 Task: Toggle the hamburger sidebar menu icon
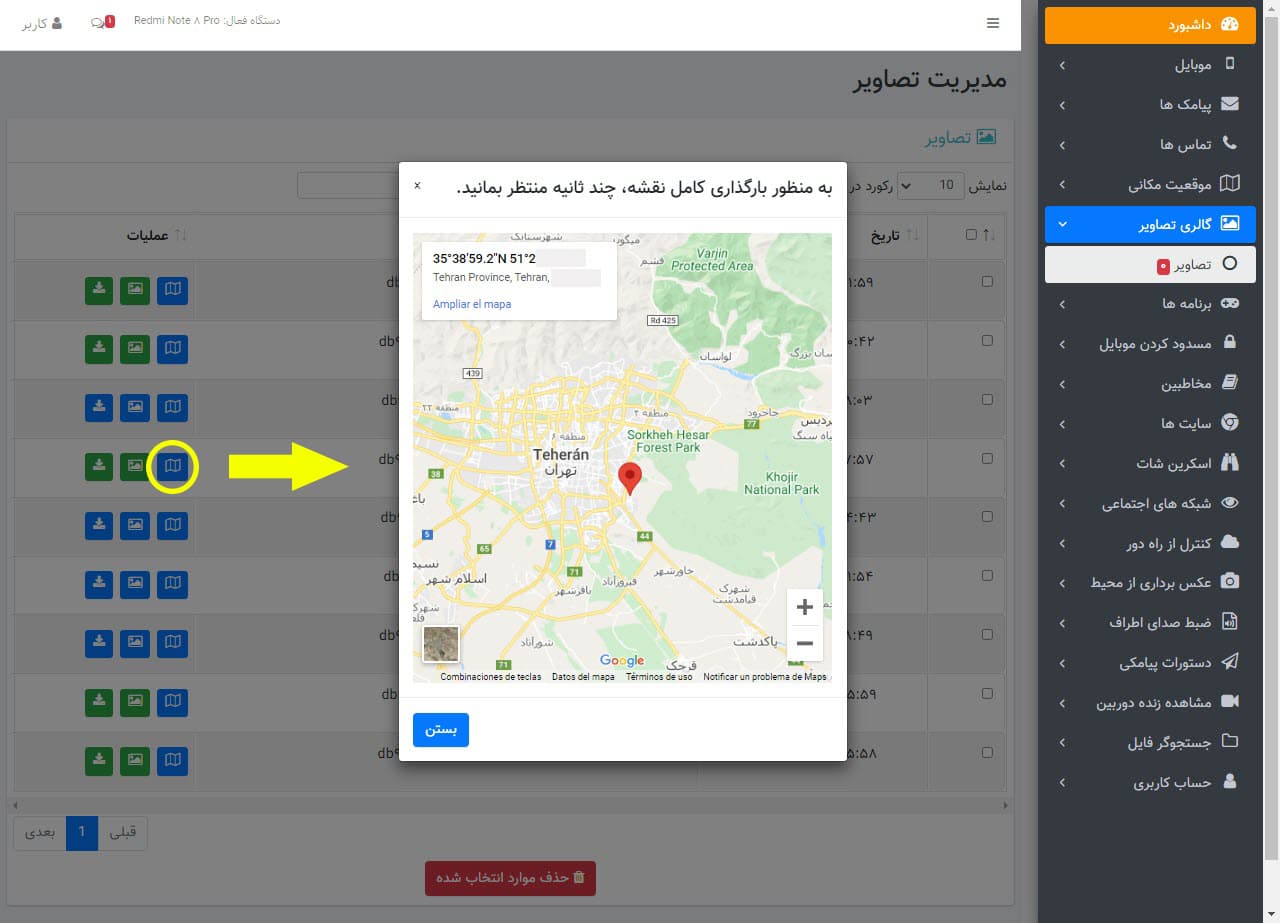point(993,23)
